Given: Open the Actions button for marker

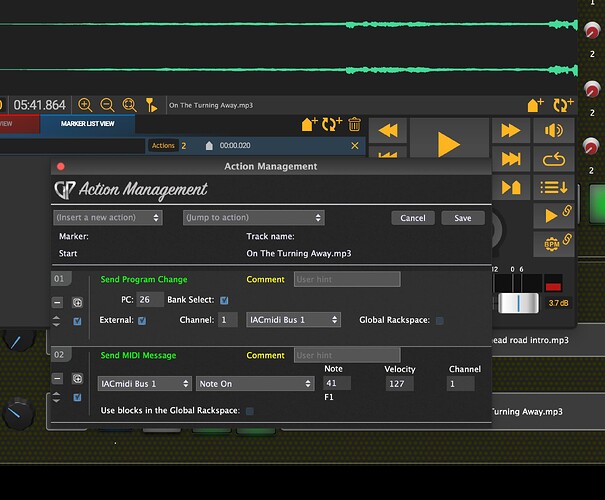Looking at the screenshot, I should (163, 145).
